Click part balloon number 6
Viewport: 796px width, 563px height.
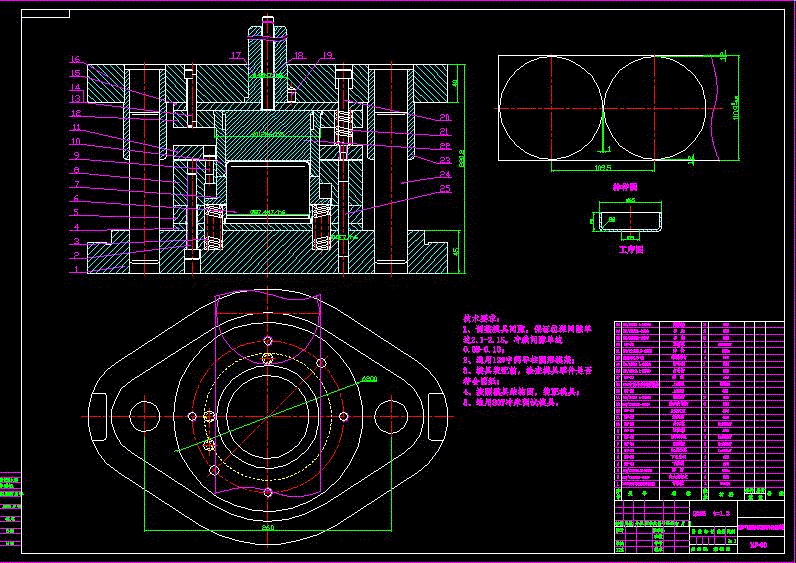point(76,198)
